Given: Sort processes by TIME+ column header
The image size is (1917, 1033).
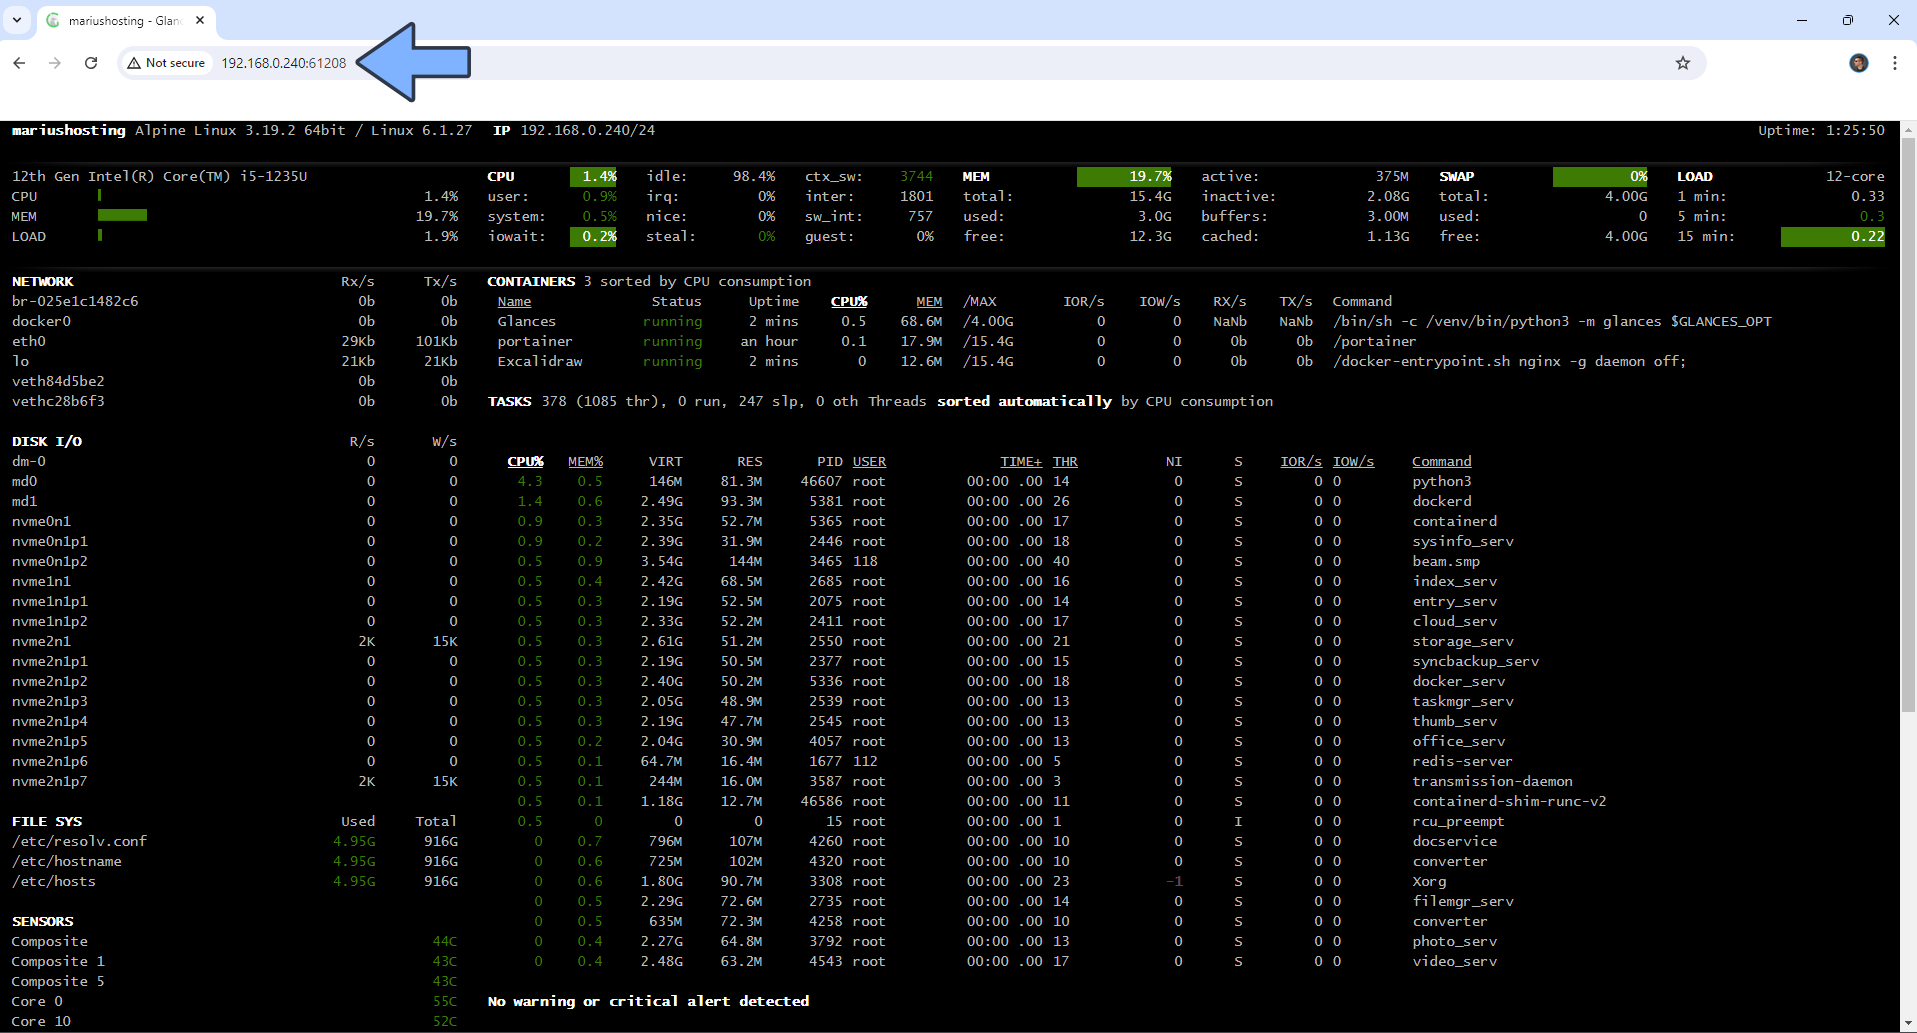Looking at the screenshot, I should [1021, 462].
